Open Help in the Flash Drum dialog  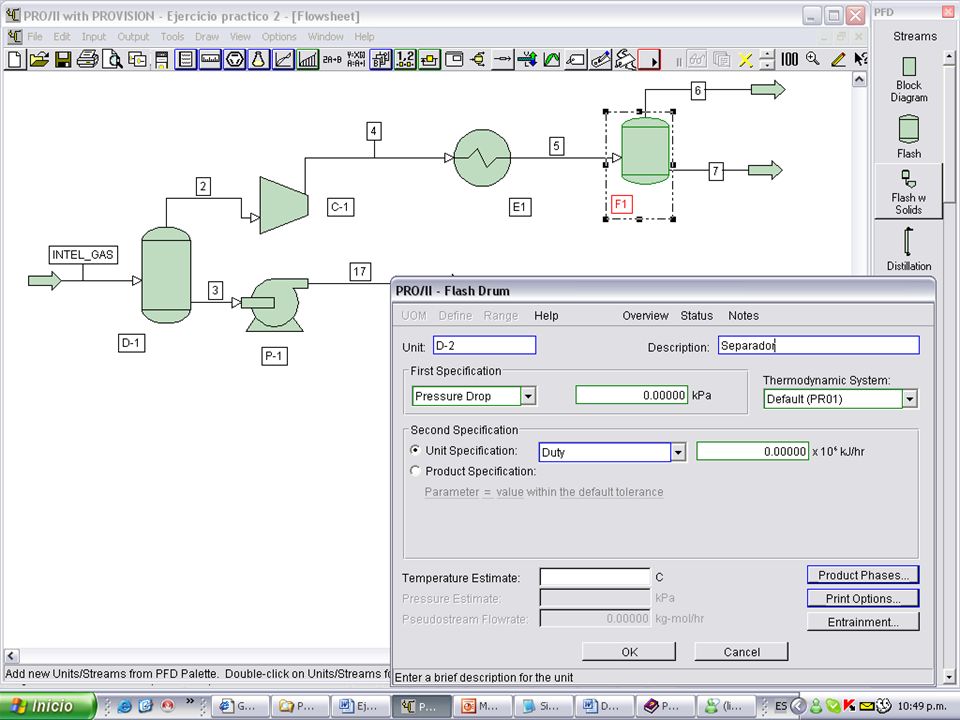pos(546,316)
